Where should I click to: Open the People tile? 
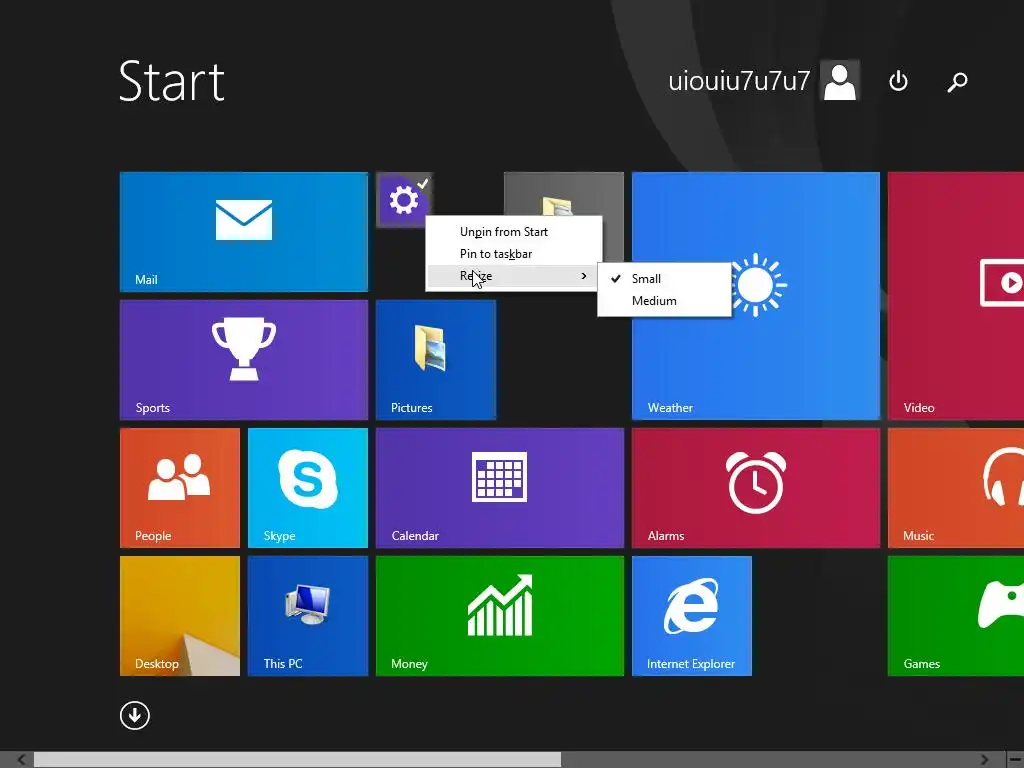[180, 488]
